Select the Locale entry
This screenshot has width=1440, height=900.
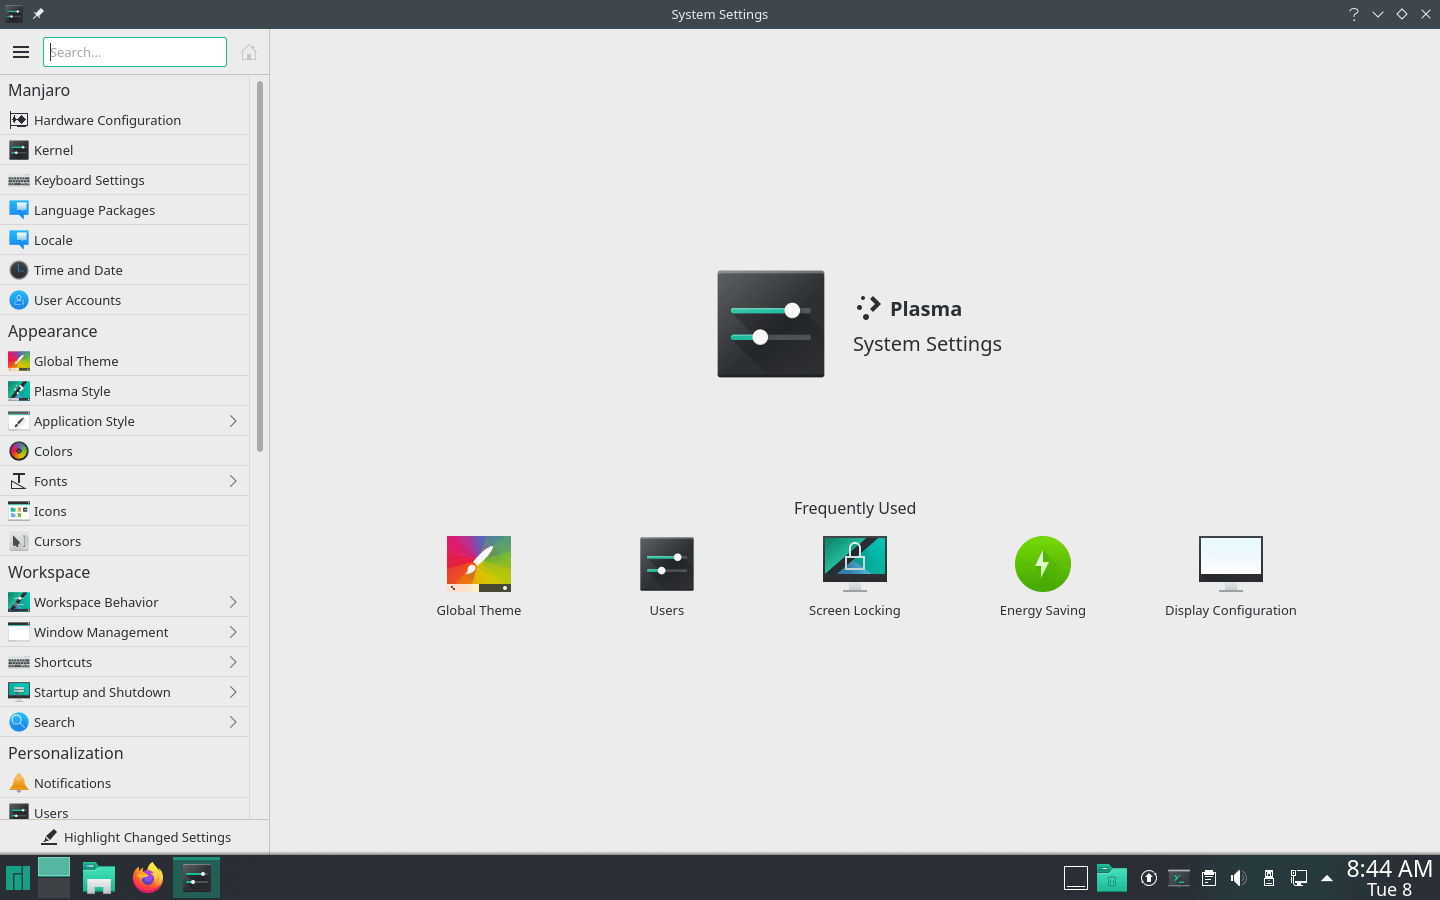coord(125,240)
